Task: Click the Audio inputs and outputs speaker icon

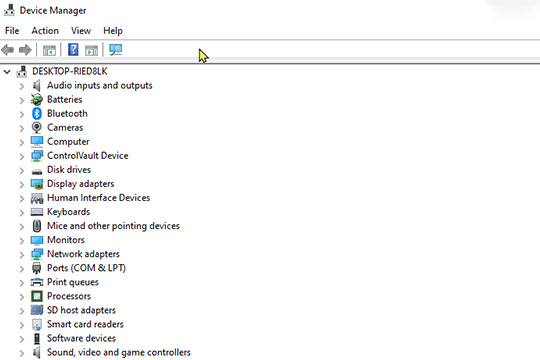Action: [x=37, y=85]
